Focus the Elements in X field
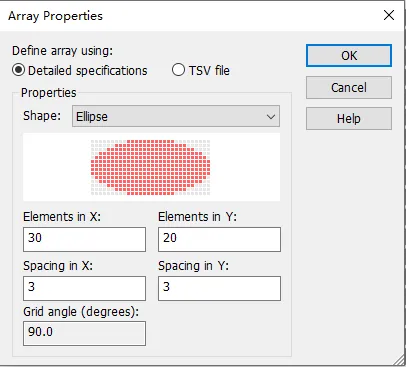Screen dimensions: 406x367 pyautogui.click(x=84, y=239)
